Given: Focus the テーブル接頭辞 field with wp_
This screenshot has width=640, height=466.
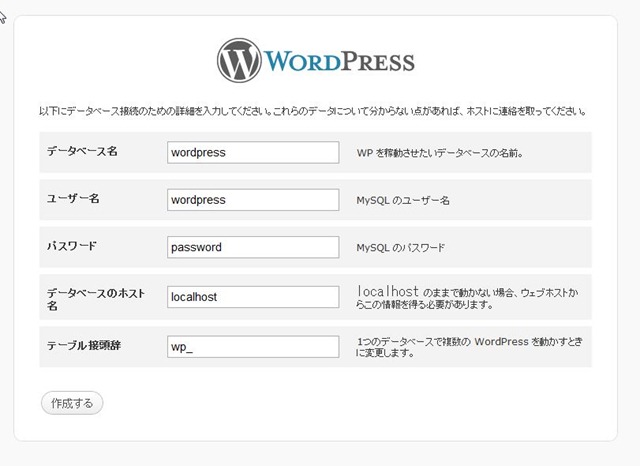Looking at the screenshot, I should [254, 346].
